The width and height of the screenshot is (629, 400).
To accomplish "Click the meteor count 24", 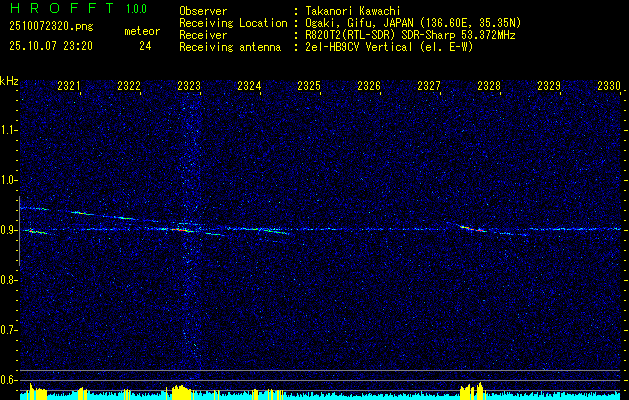I will point(145,46).
